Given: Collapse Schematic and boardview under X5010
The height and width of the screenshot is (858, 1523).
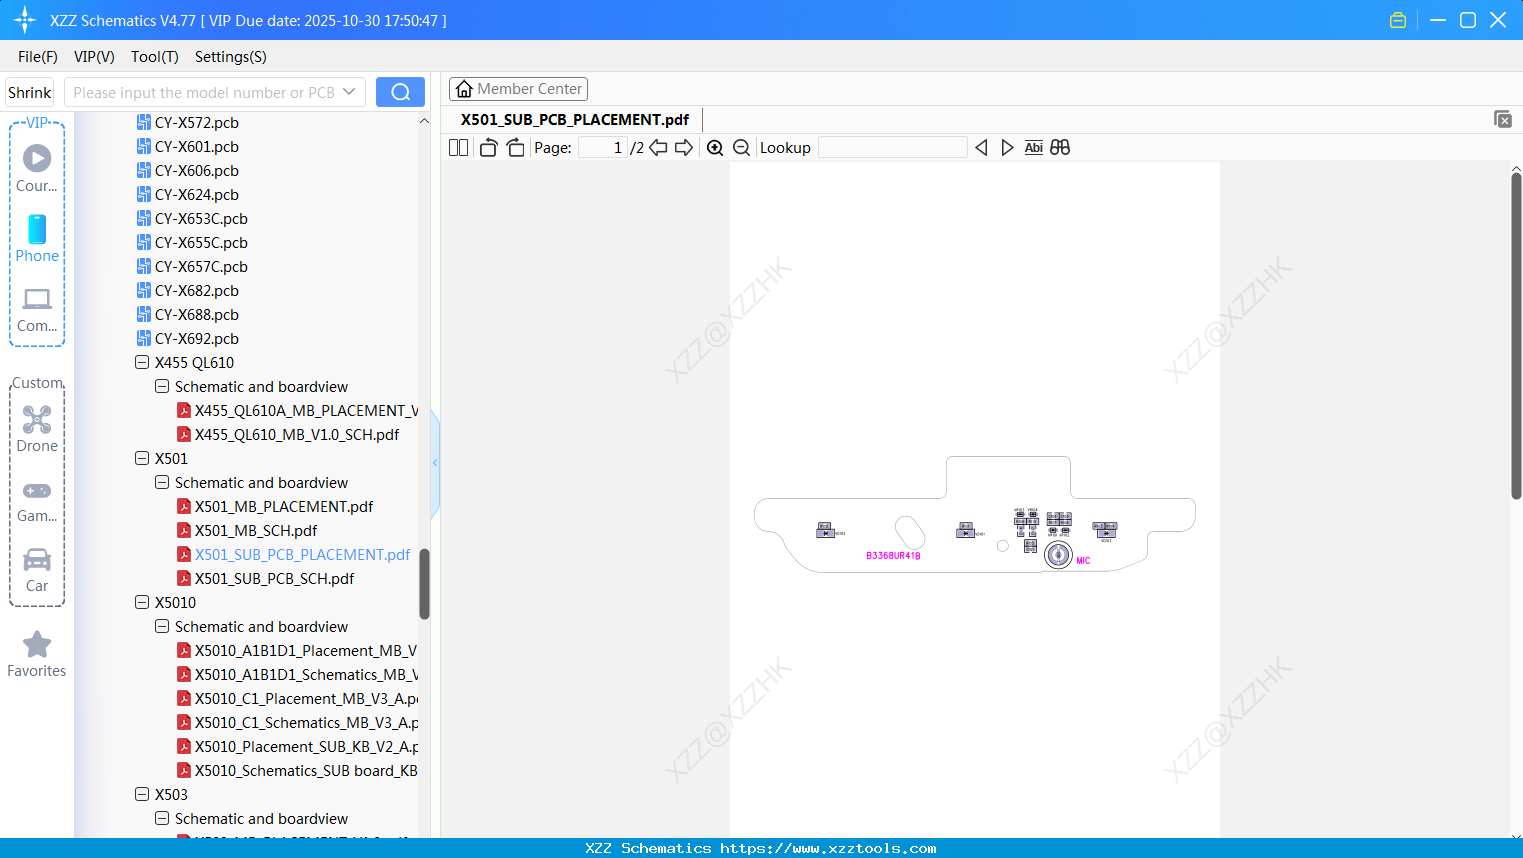Looking at the screenshot, I should 162,626.
